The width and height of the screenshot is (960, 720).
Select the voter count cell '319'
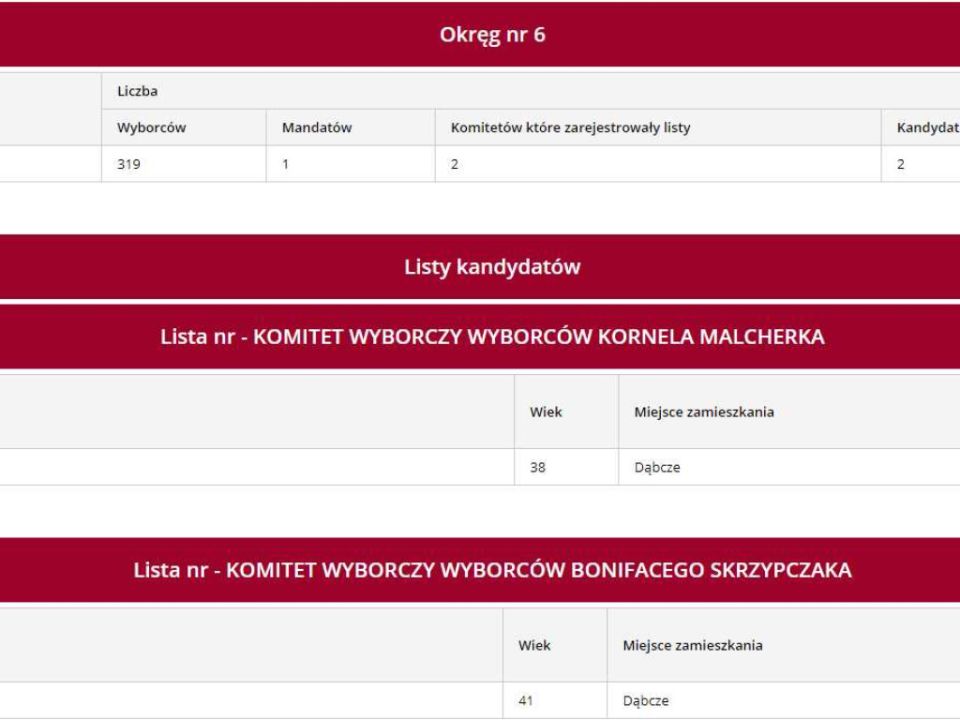point(128,164)
